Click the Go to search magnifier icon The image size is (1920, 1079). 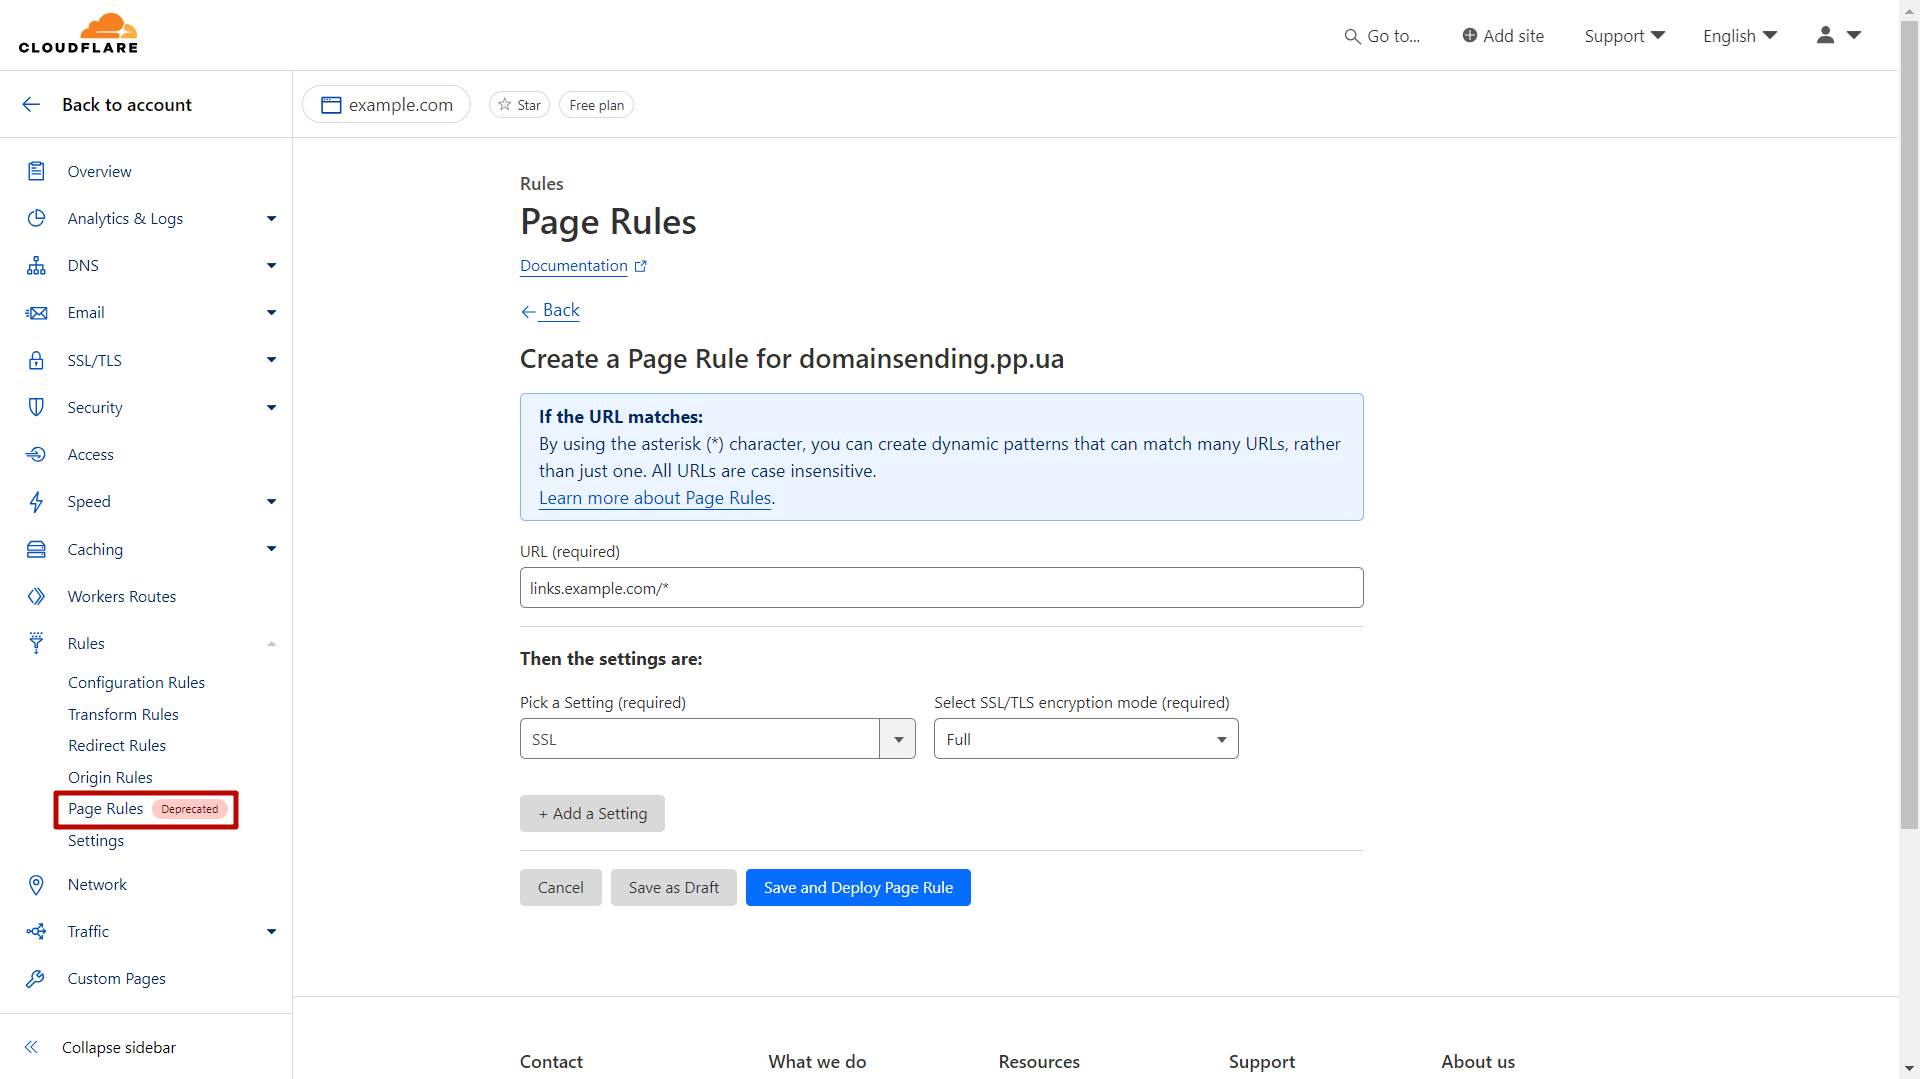1352,36
